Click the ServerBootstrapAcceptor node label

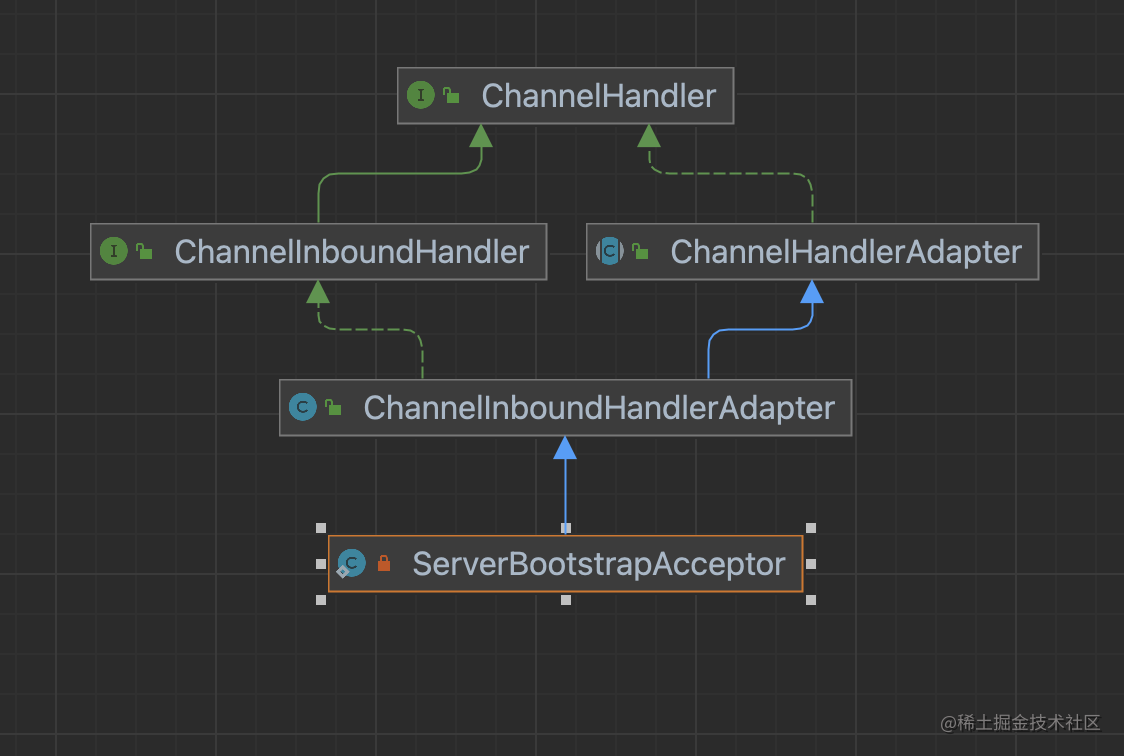599,564
